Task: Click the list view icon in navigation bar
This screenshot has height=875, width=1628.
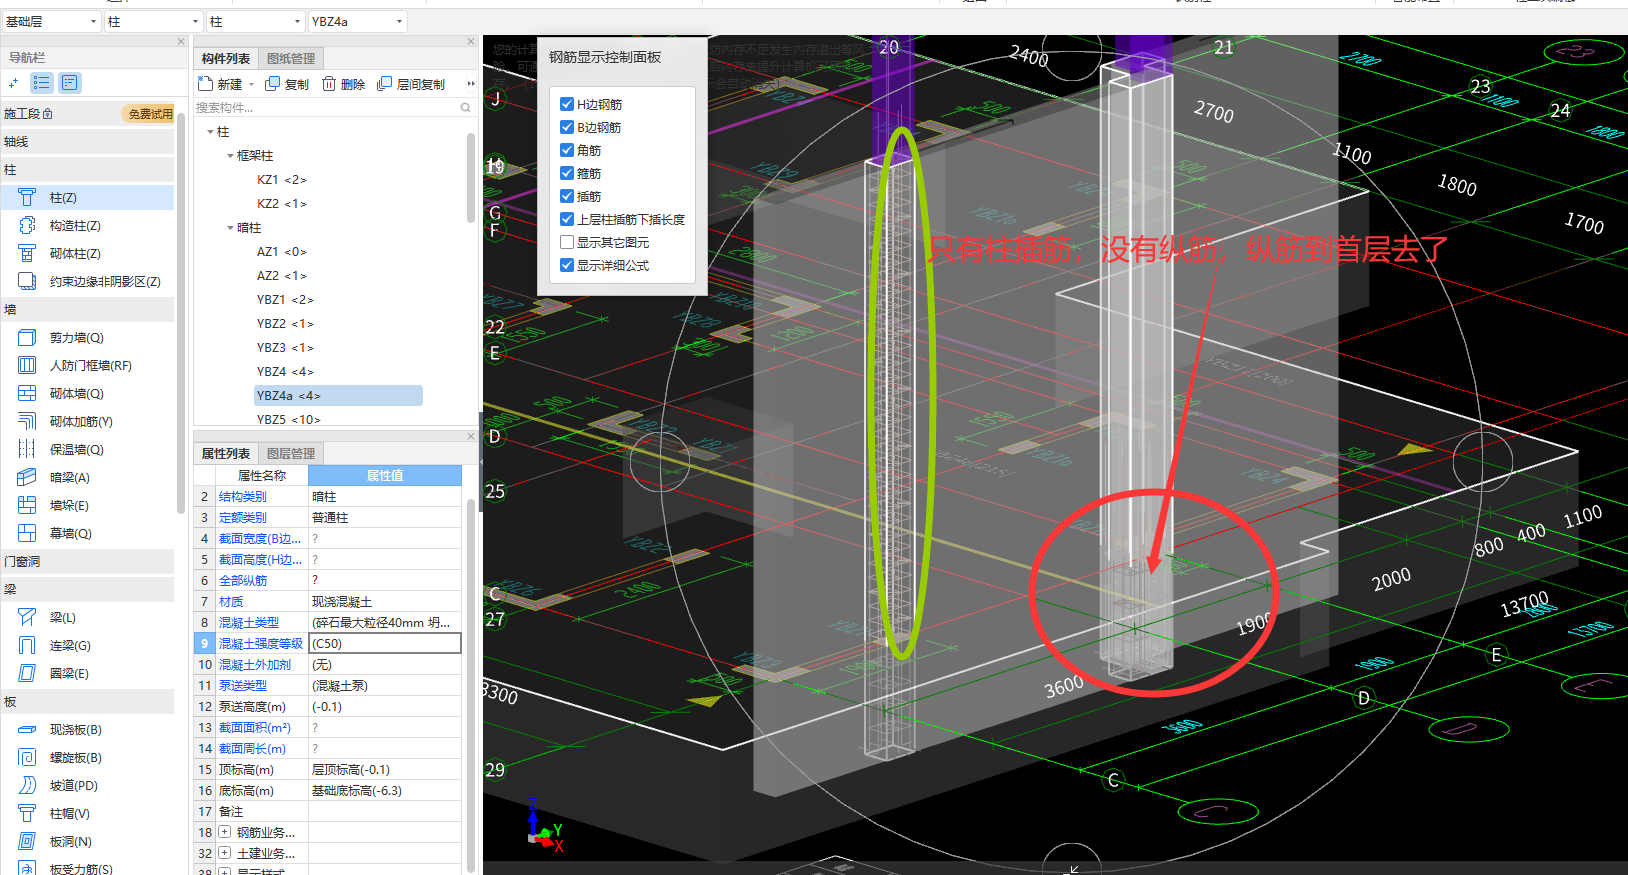Action: [x=41, y=83]
